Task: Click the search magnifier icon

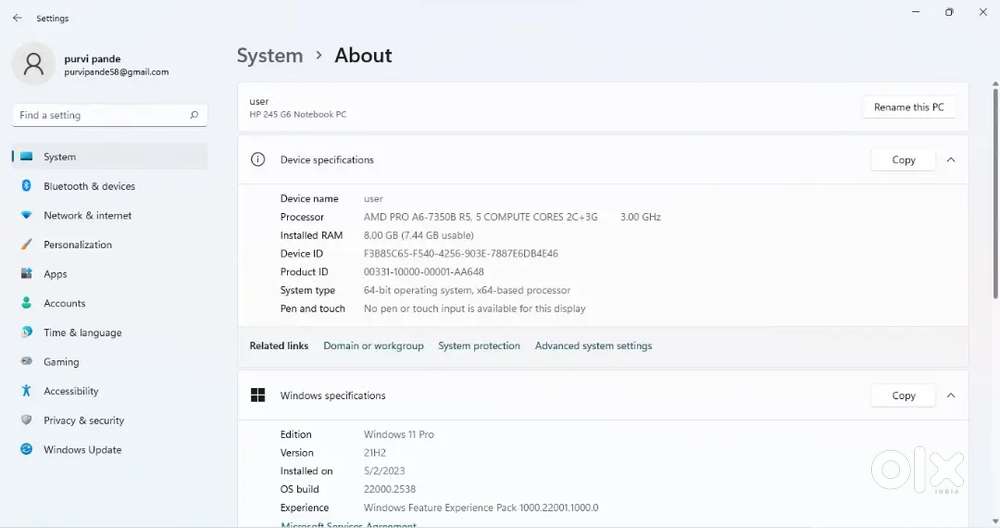Action: [194, 115]
